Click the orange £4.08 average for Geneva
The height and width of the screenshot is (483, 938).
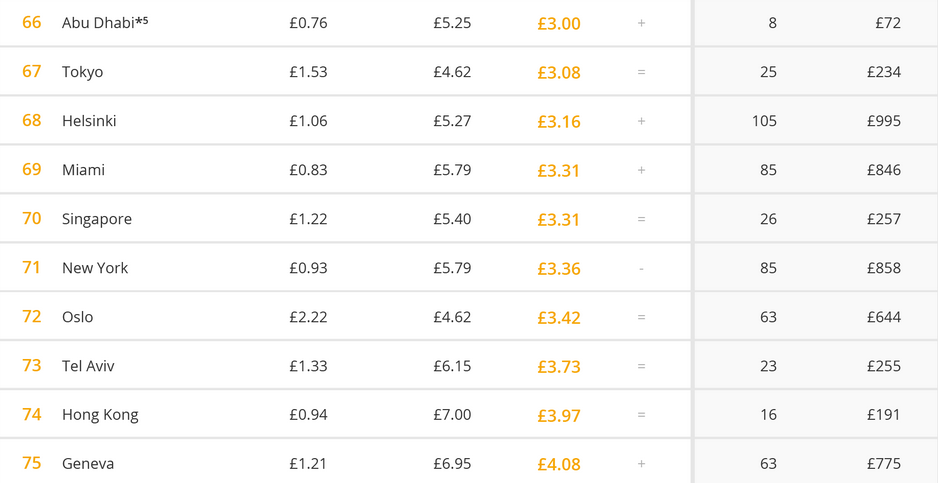pos(558,464)
